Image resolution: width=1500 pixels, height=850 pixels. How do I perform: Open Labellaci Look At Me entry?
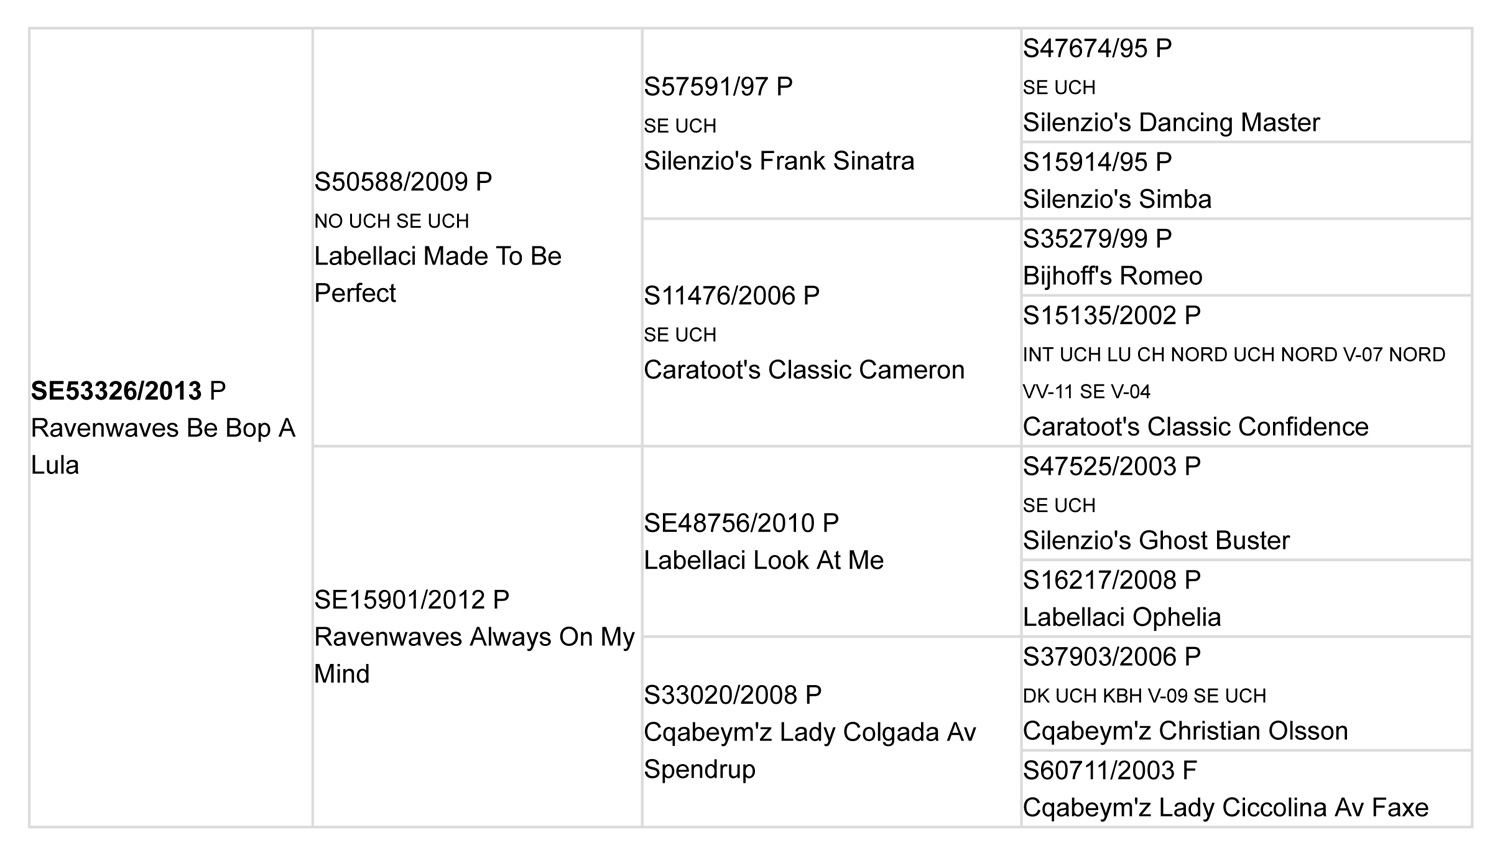pos(763,560)
